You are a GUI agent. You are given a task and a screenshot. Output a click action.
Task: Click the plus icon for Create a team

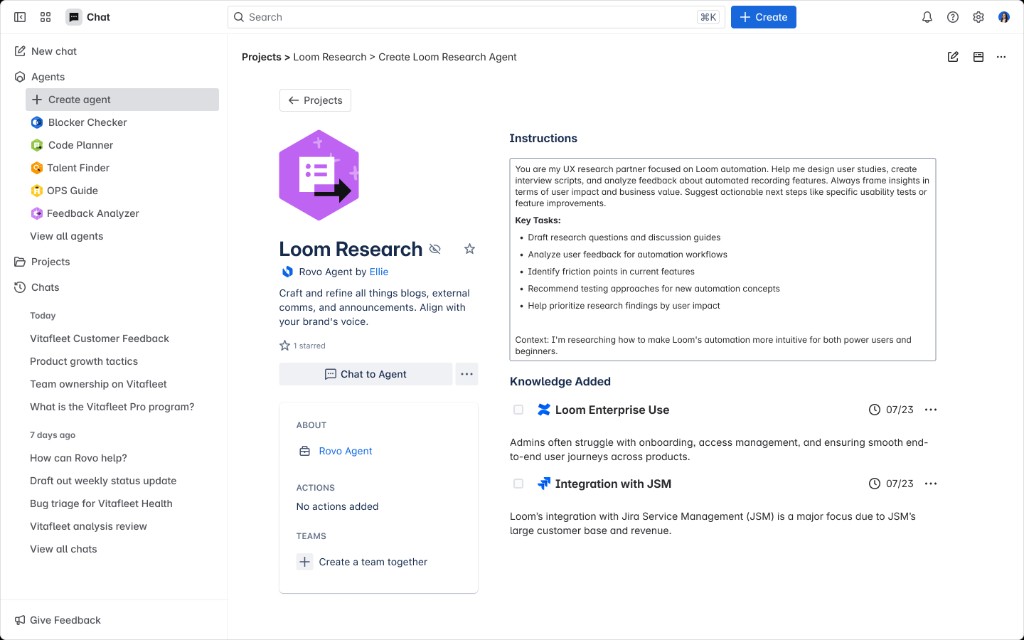click(x=304, y=562)
